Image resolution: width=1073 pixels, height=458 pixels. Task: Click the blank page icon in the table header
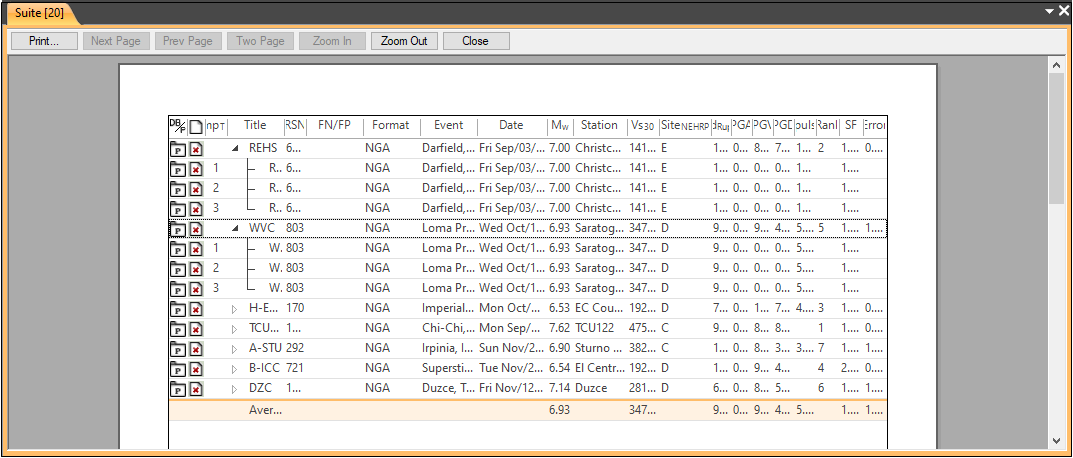196,127
